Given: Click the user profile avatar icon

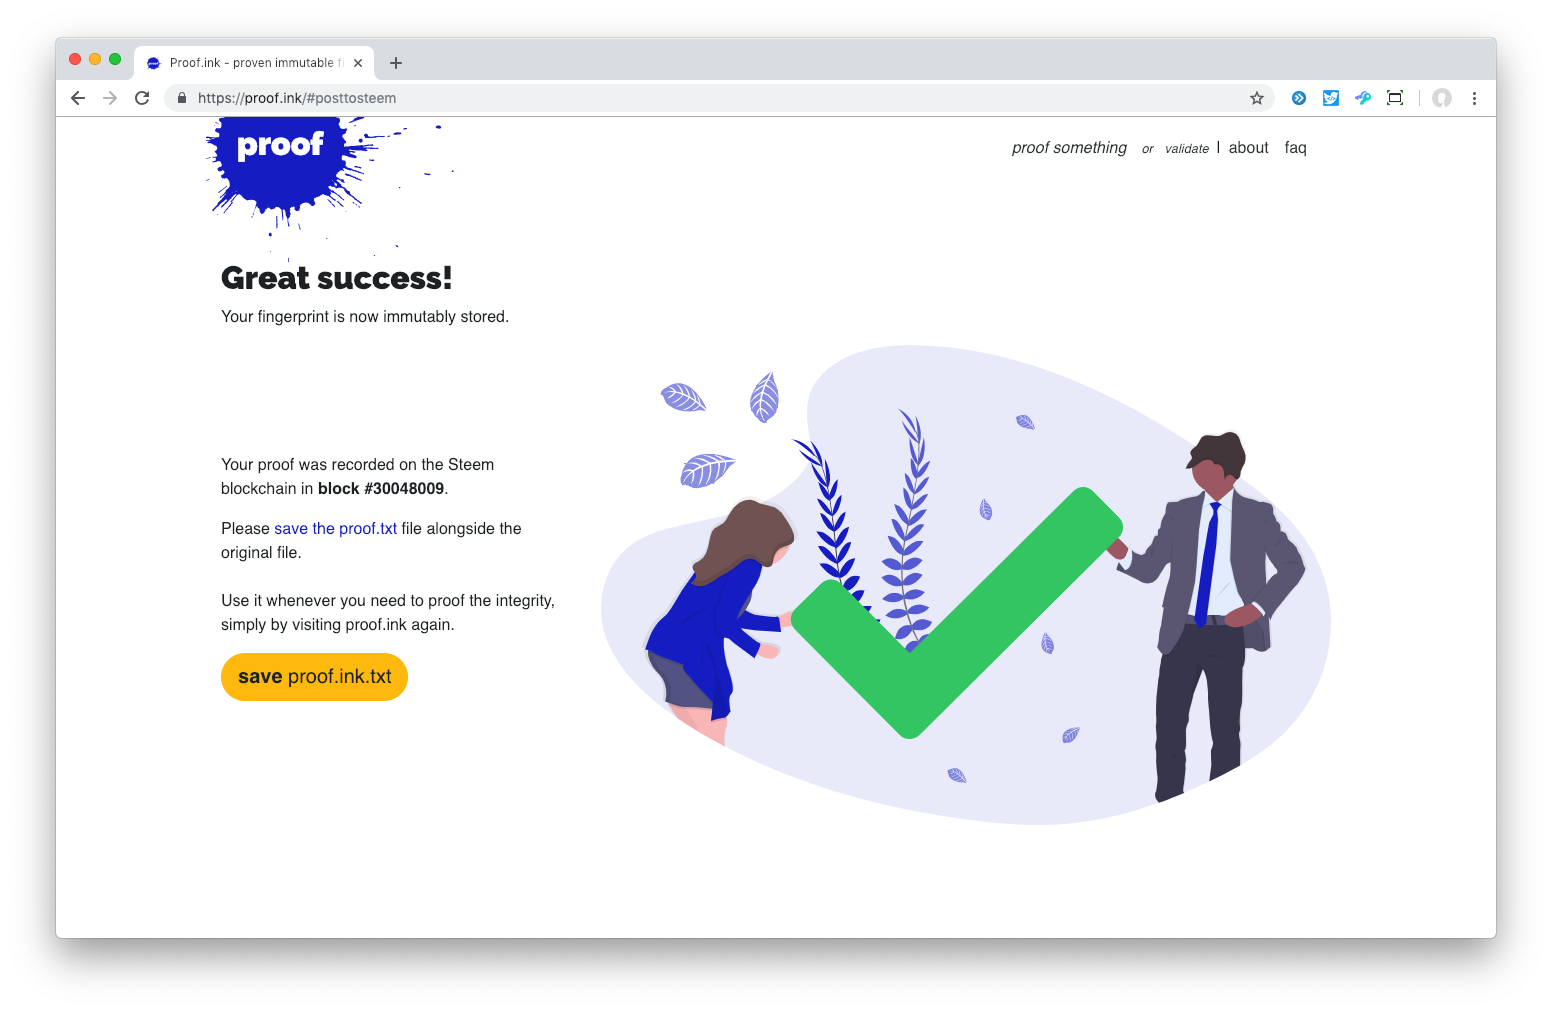Looking at the screenshot, I should click(1442, 98).
